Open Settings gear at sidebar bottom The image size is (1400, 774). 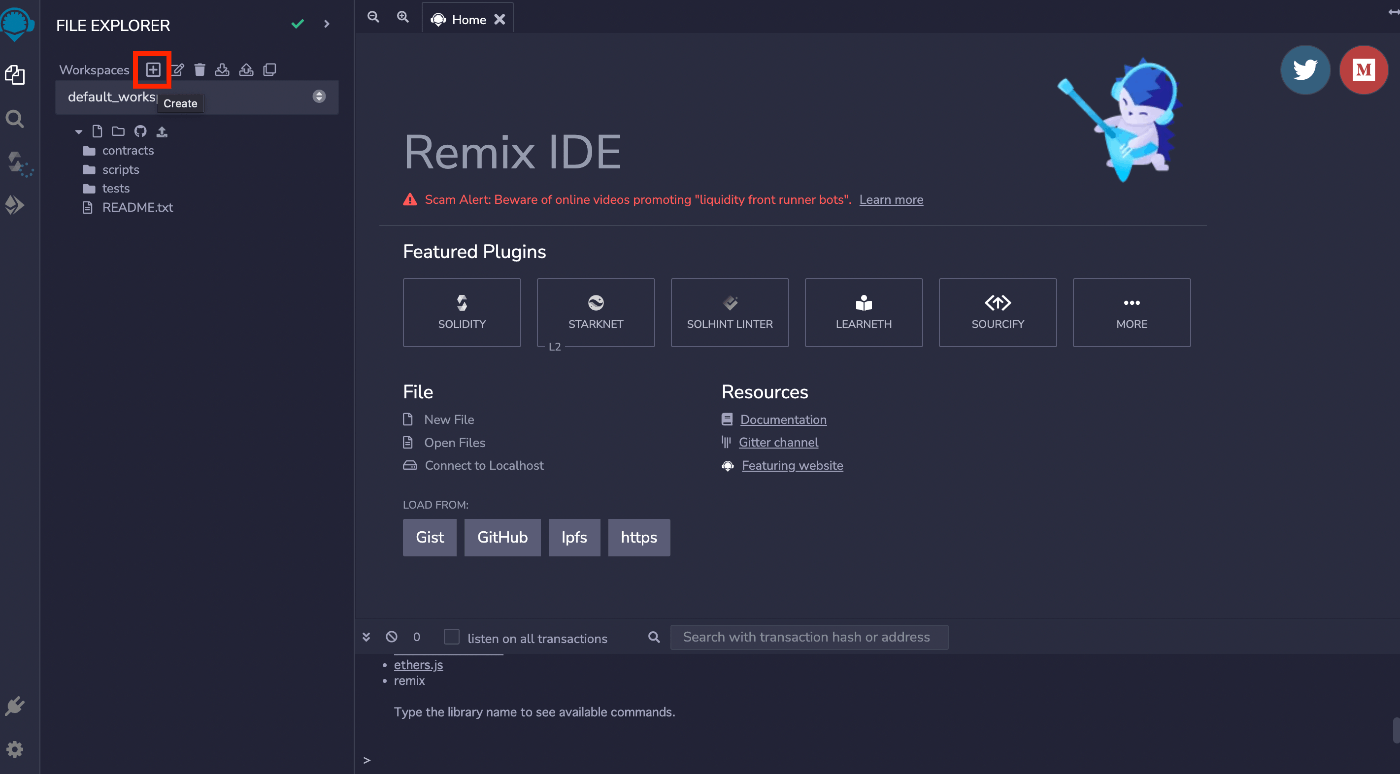pyautogui.click(x=15, y=749)
